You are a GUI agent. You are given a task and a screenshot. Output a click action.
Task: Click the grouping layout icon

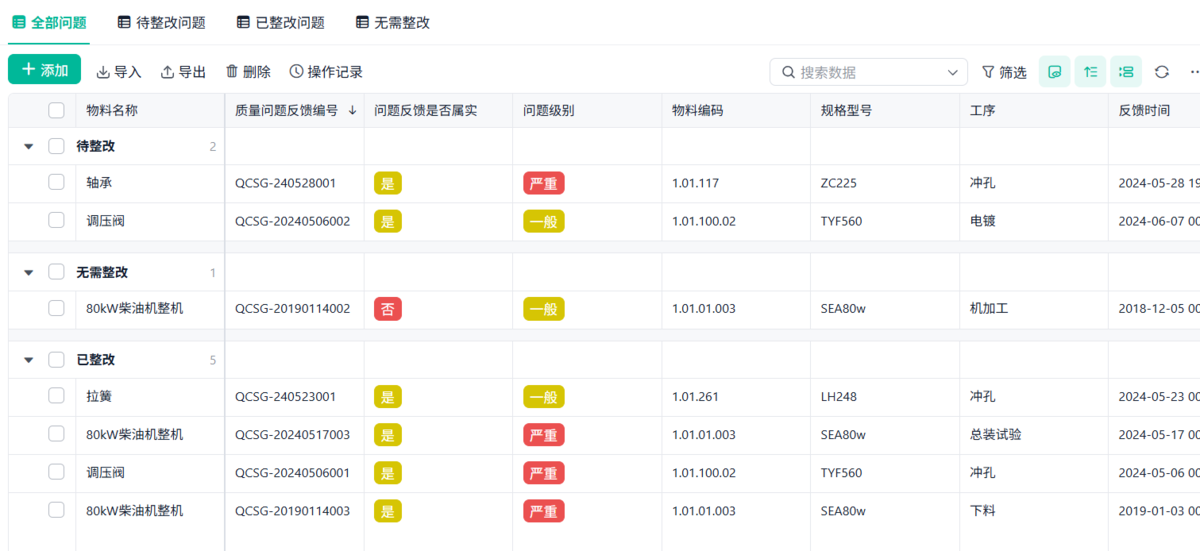(x=1126, y=72)
